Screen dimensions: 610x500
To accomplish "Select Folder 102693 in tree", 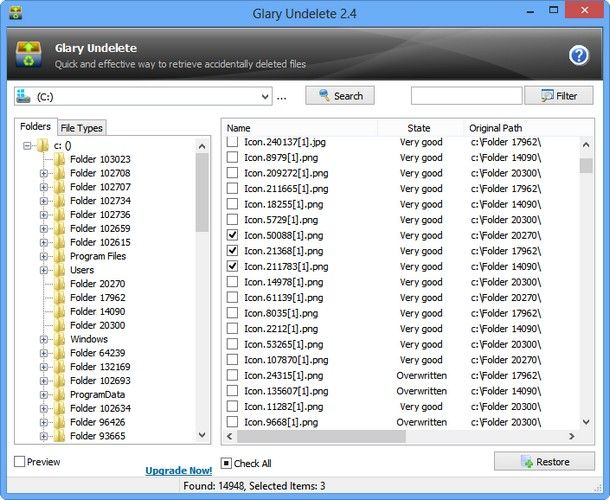I will pos(100,381).
